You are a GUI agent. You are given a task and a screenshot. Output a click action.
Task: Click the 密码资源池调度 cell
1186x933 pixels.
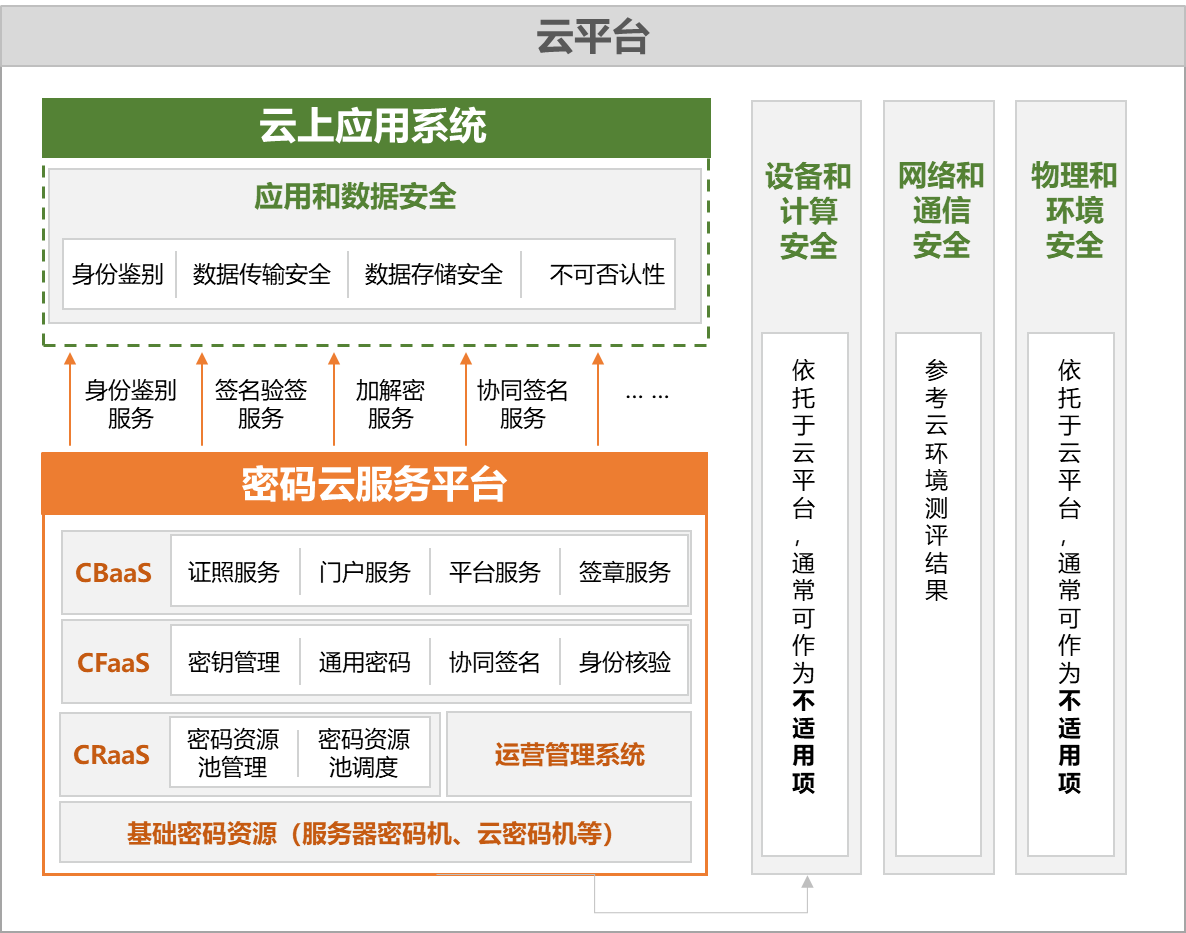(x=364, y=753)
